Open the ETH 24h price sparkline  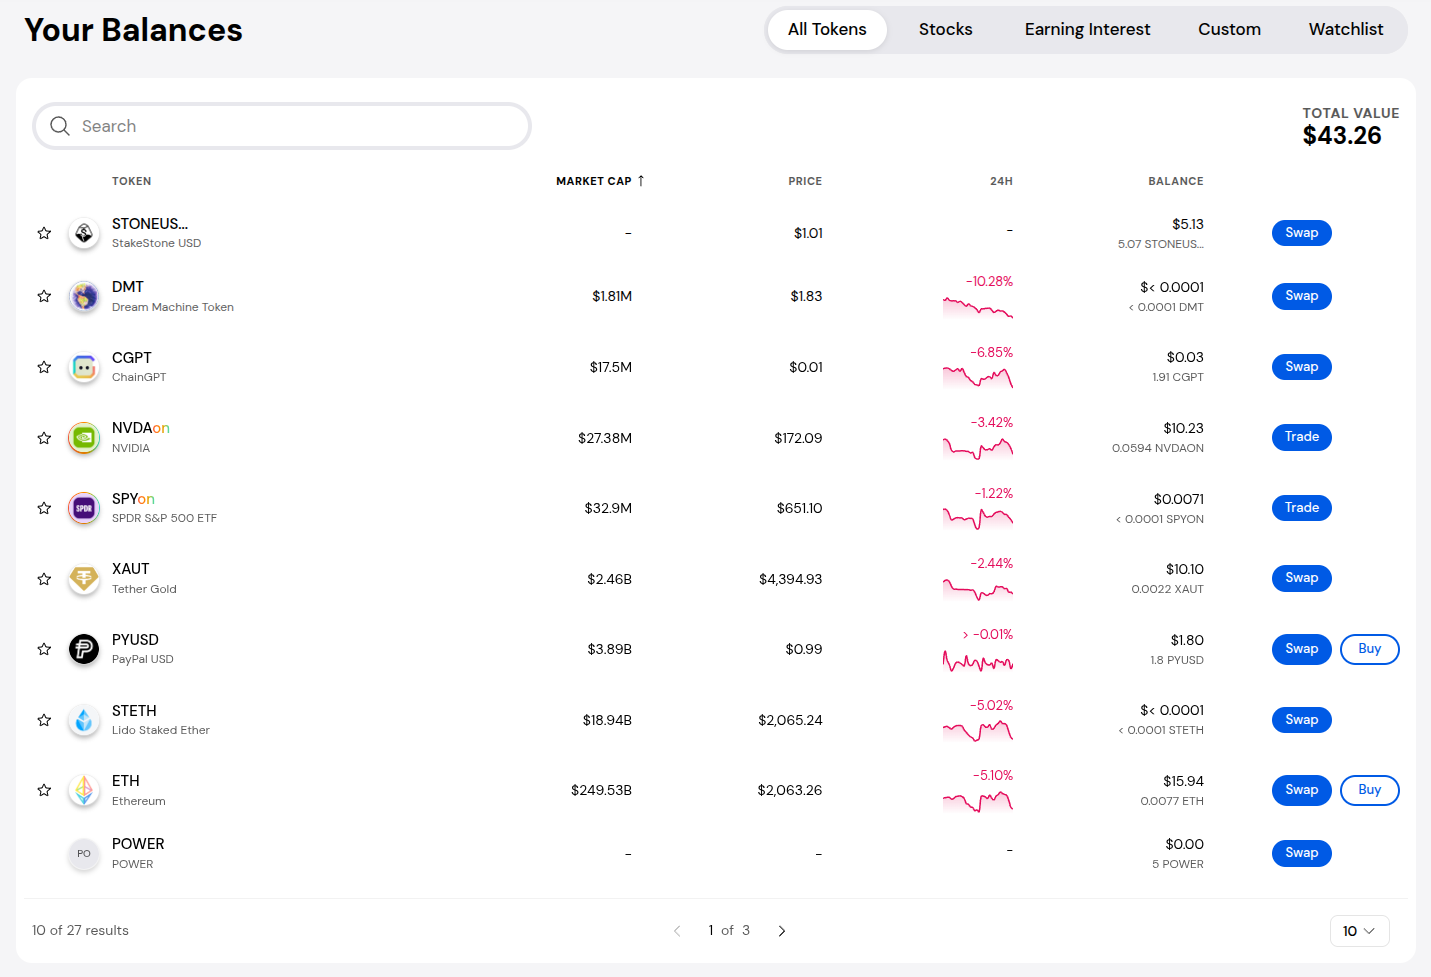pyautogui.click(x=978, y=801)
